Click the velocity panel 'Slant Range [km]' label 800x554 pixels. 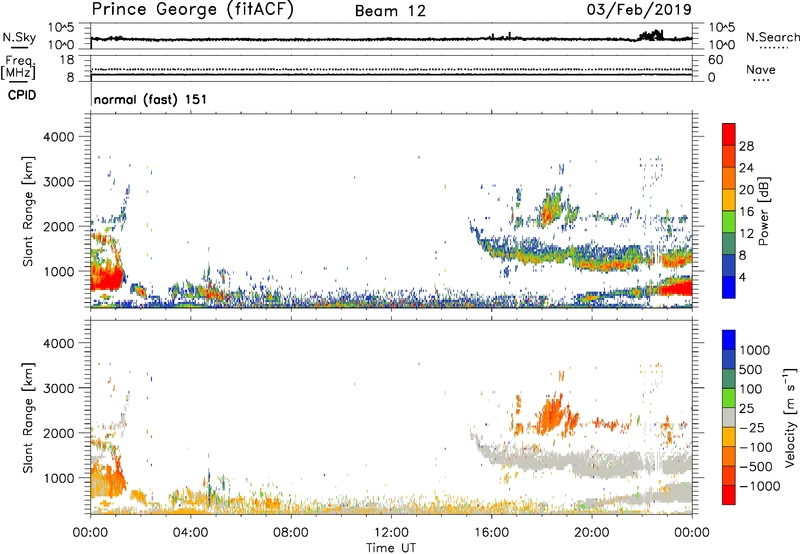click(28, 418)
